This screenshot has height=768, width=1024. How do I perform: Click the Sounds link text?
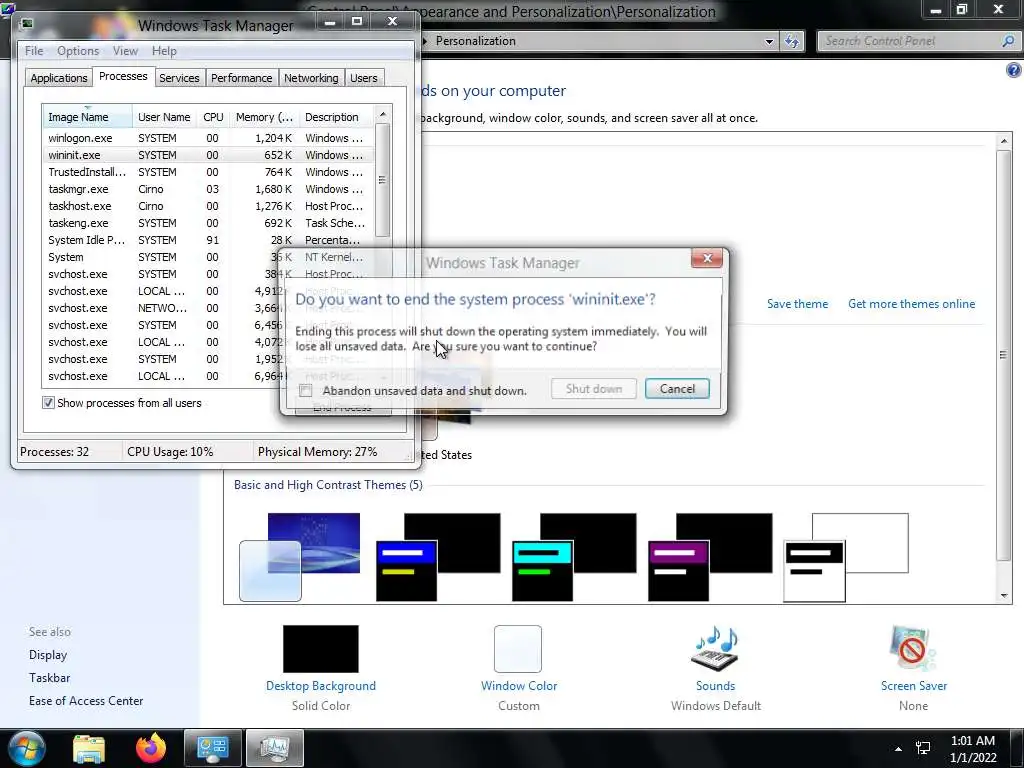(x=715, y=686)
